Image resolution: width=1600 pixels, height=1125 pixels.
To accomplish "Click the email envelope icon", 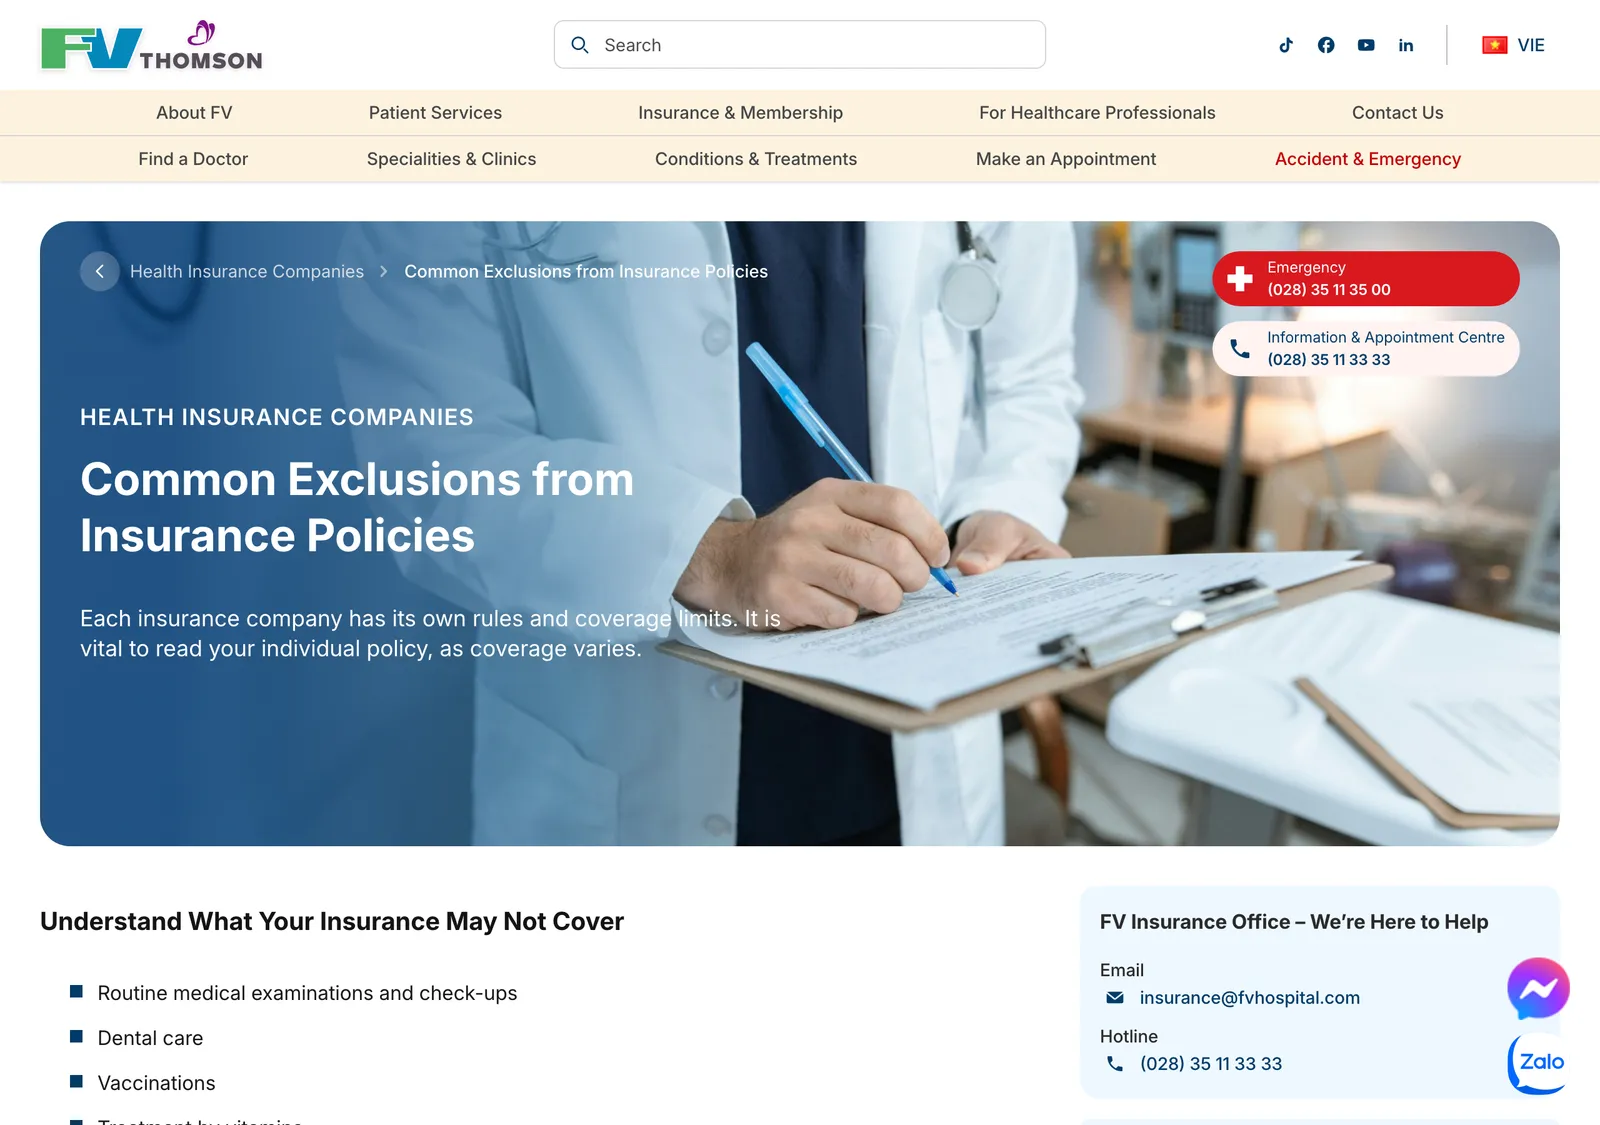I will 1115,998.
